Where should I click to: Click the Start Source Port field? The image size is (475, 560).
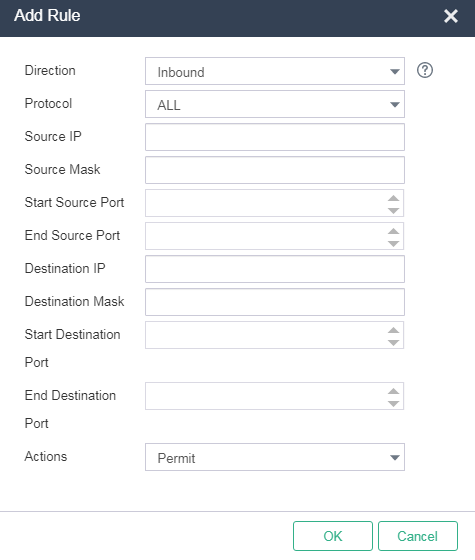(x=266, y=203)
